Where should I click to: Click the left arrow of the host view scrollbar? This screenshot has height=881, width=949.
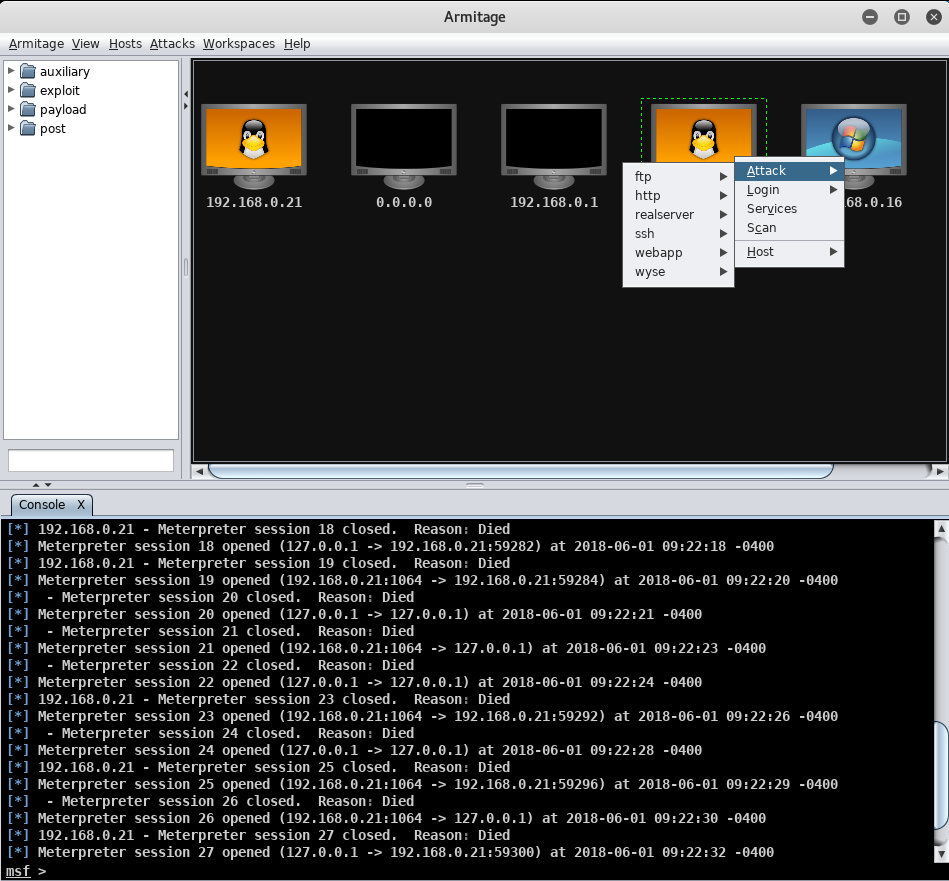point(199,471)
